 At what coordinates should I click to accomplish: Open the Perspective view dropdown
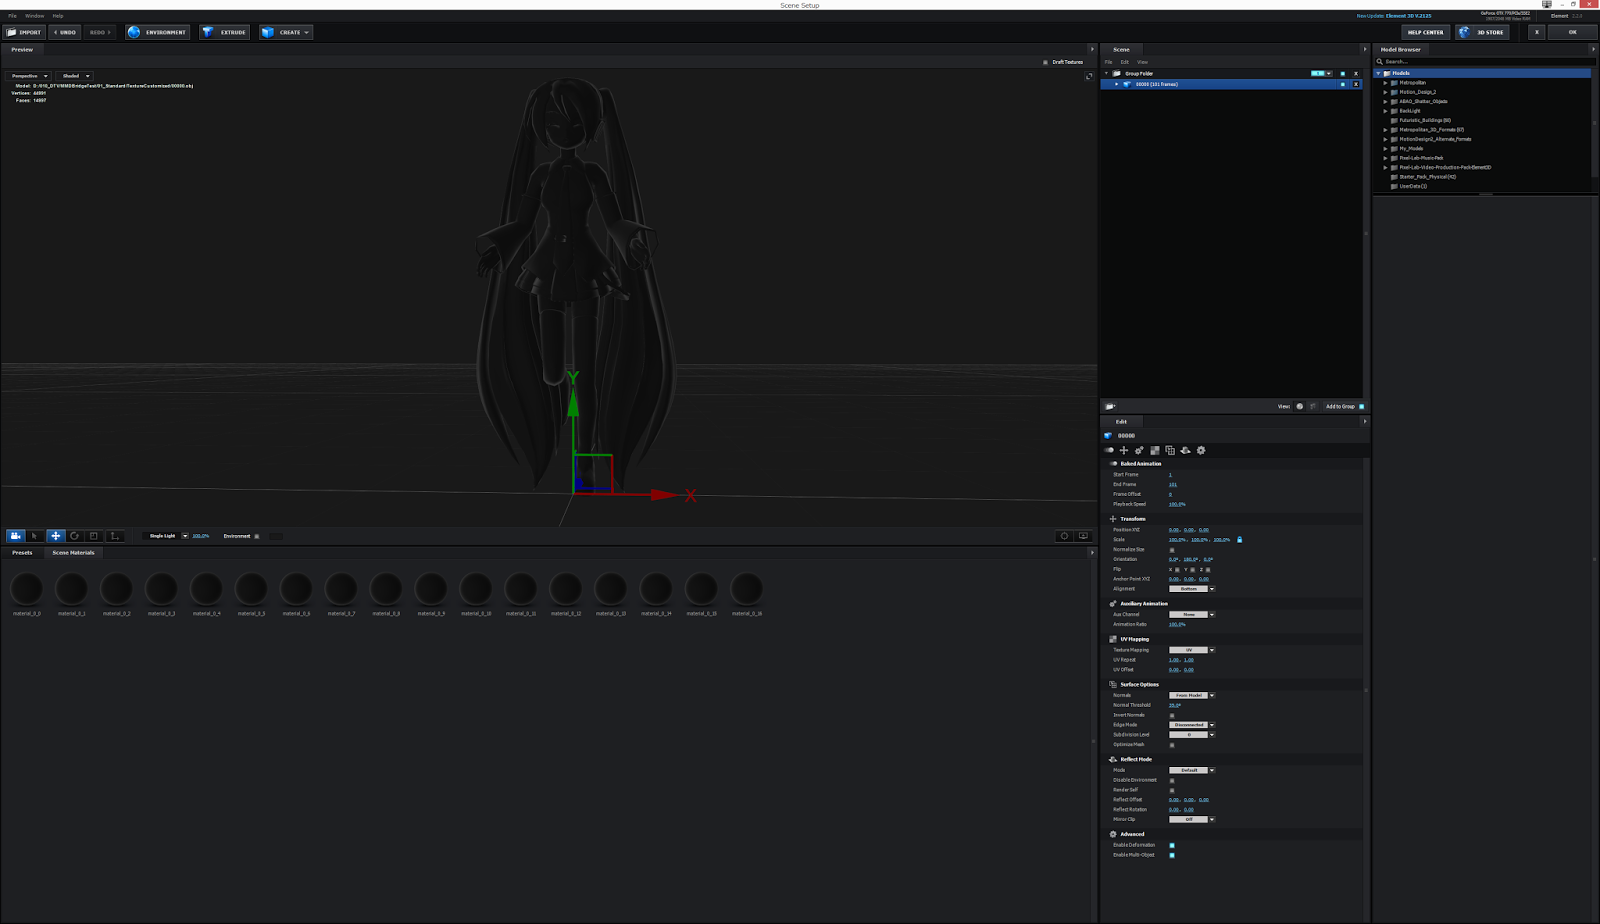(29, 76)
